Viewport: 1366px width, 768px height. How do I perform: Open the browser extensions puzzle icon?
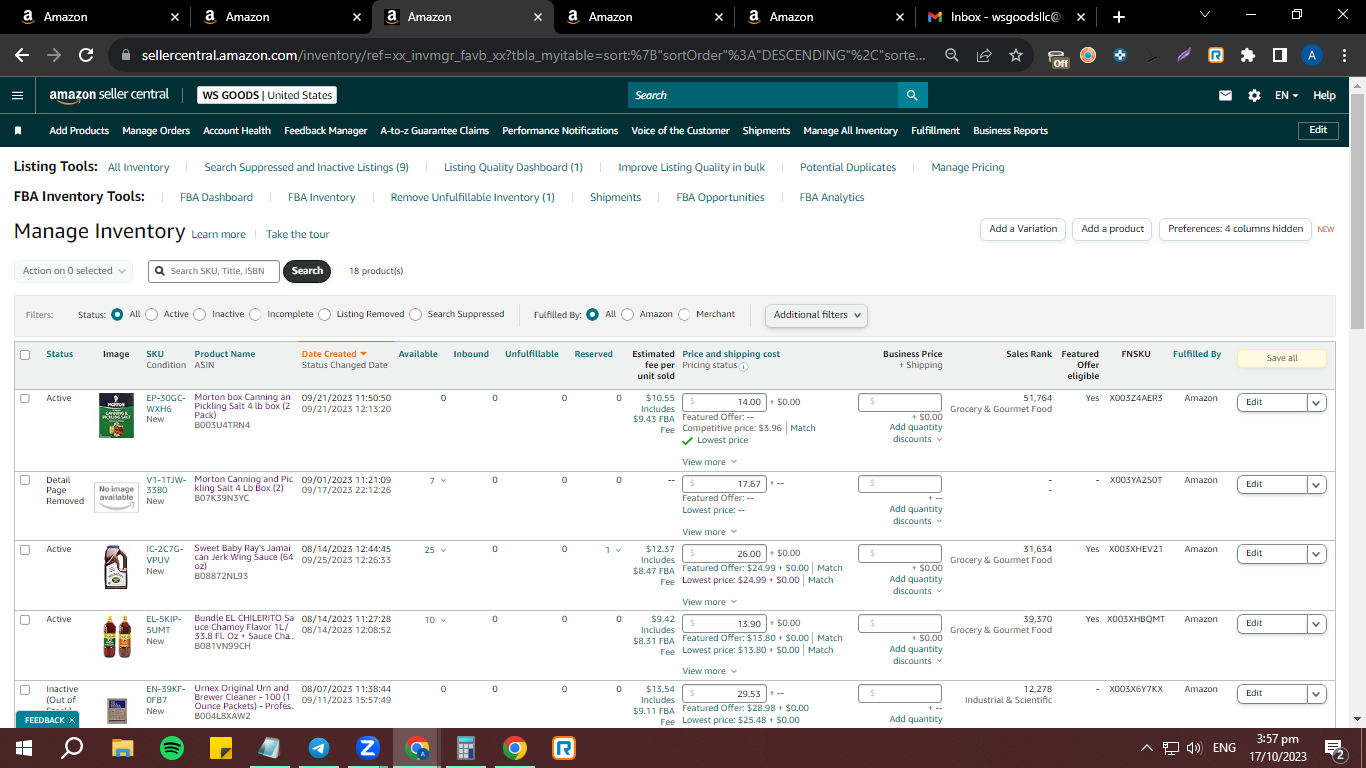click(1248, 56)
